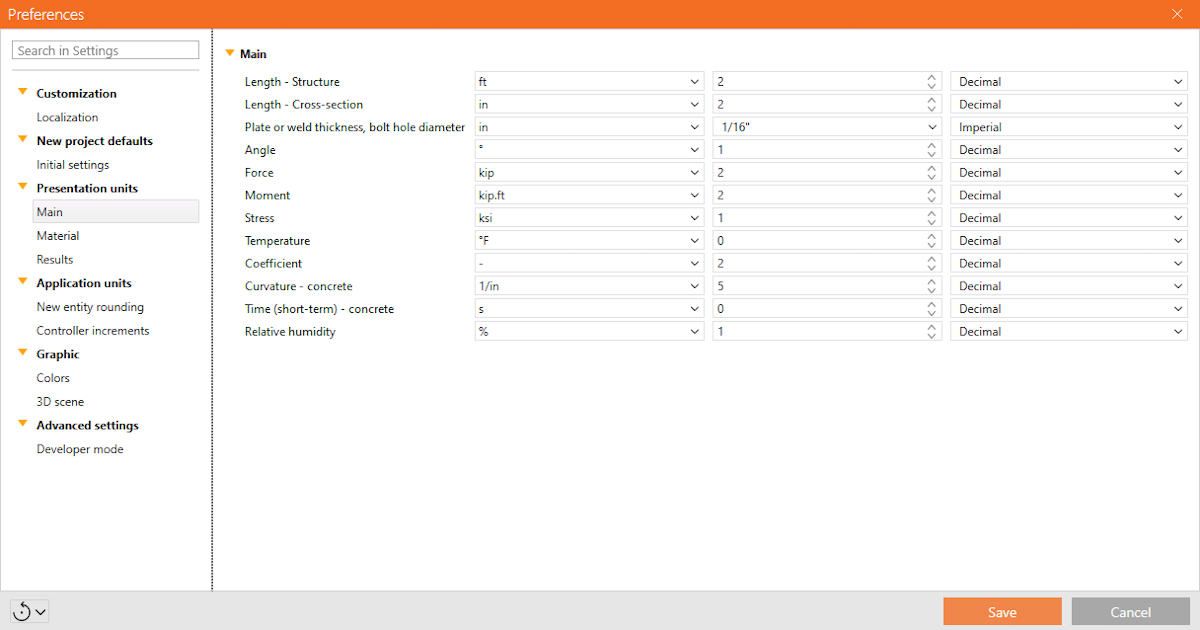
Task: Collapse the Advanced settings section
Action: tap(22, 425)
